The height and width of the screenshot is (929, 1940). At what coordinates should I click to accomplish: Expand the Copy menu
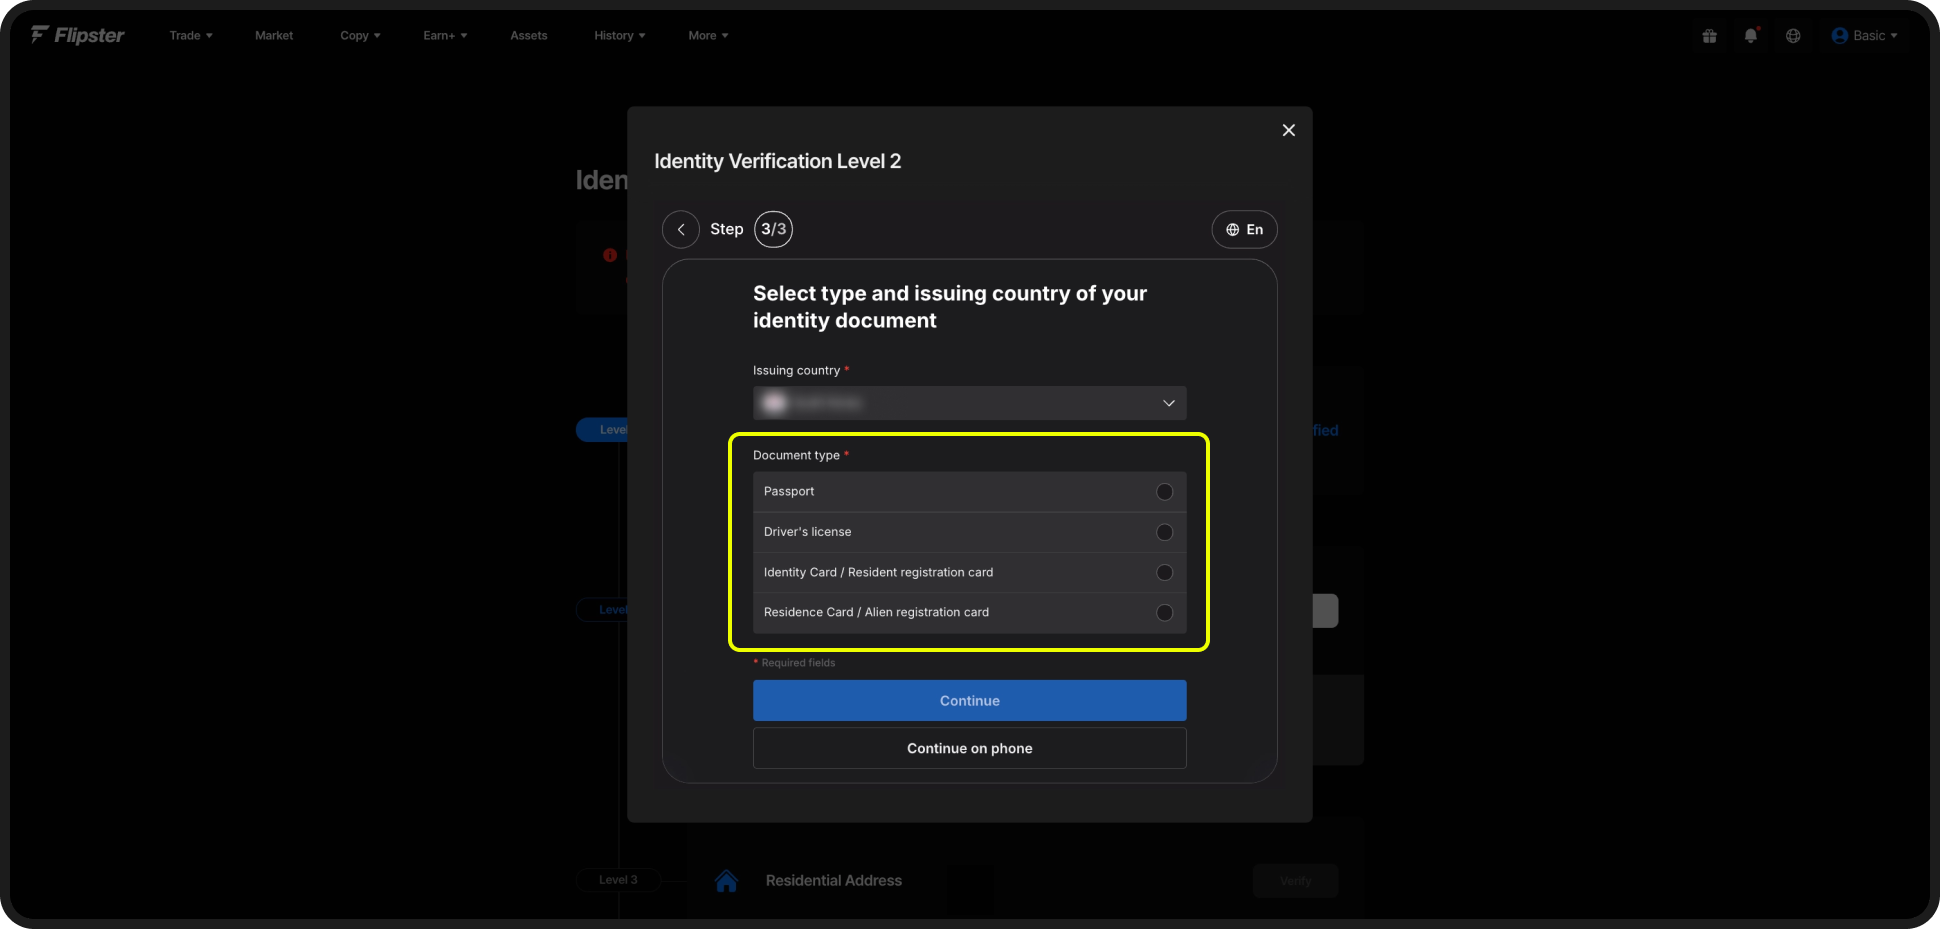point(360,36)
